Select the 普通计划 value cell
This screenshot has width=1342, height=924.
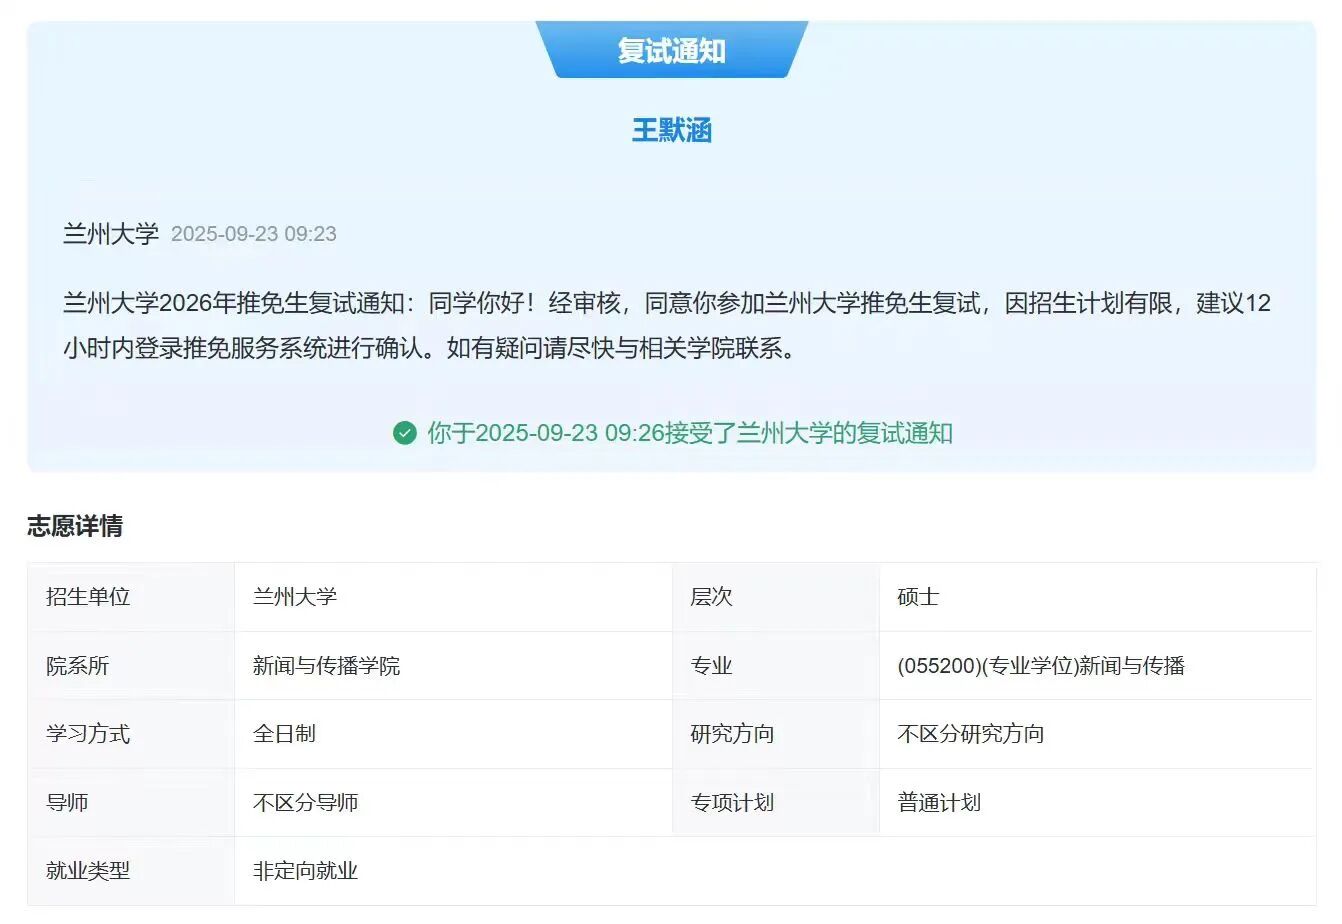point(939,803)
